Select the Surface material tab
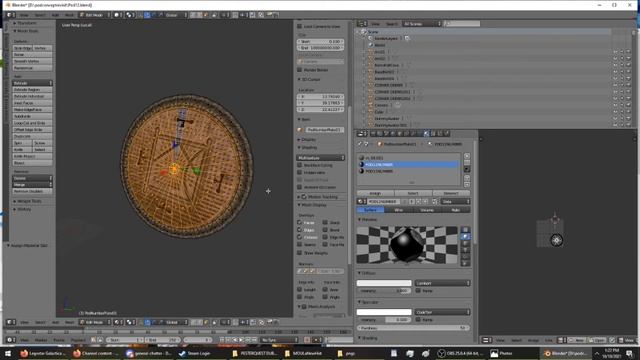Image resolution: width=640 pixels, height=360 pixels. pyautogui.click(x=370, y=210)
